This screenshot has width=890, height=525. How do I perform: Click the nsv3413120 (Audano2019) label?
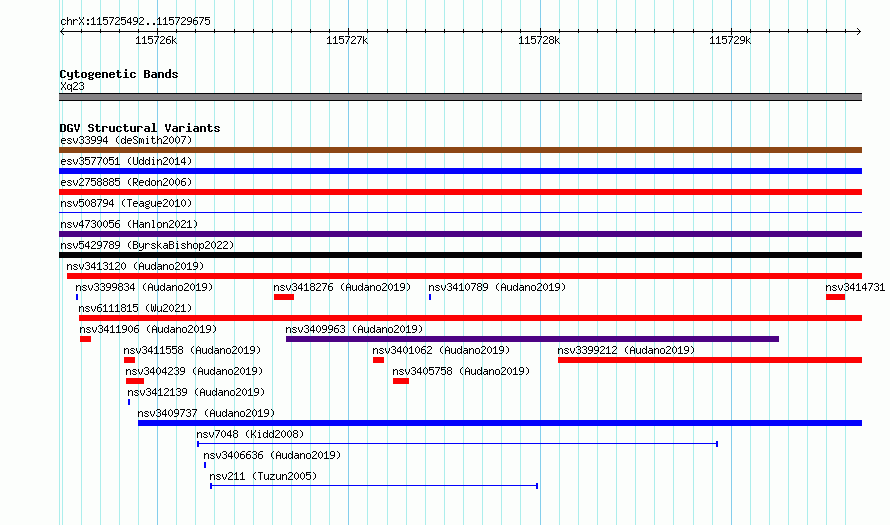tap(135, 266)
